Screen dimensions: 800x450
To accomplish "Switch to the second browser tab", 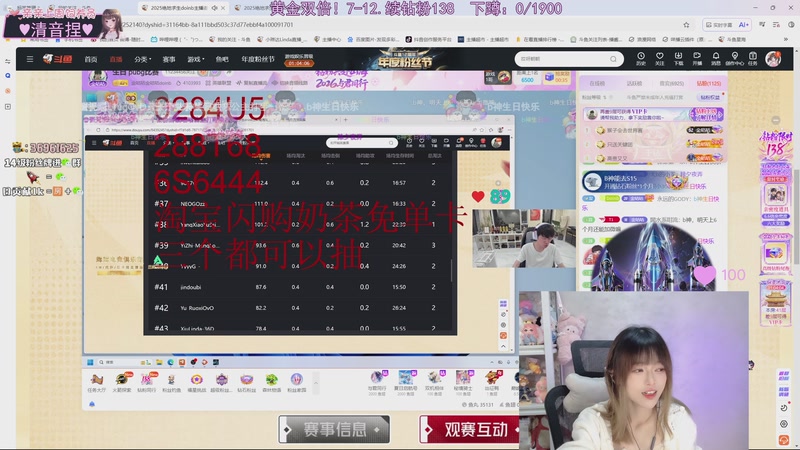I will pos(253,8).
